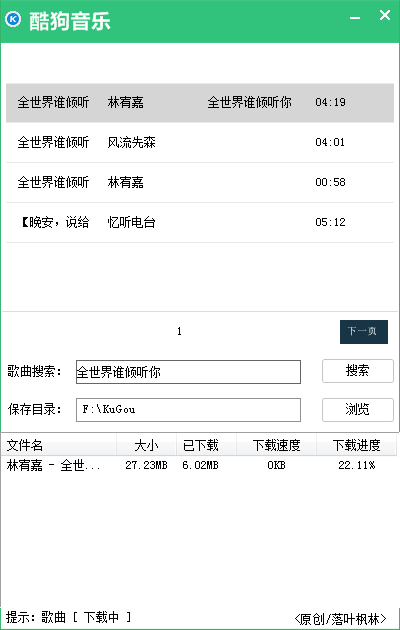Sort downloads by 文件名 column header
Screen dimensions: 400x630
[59, 445]
